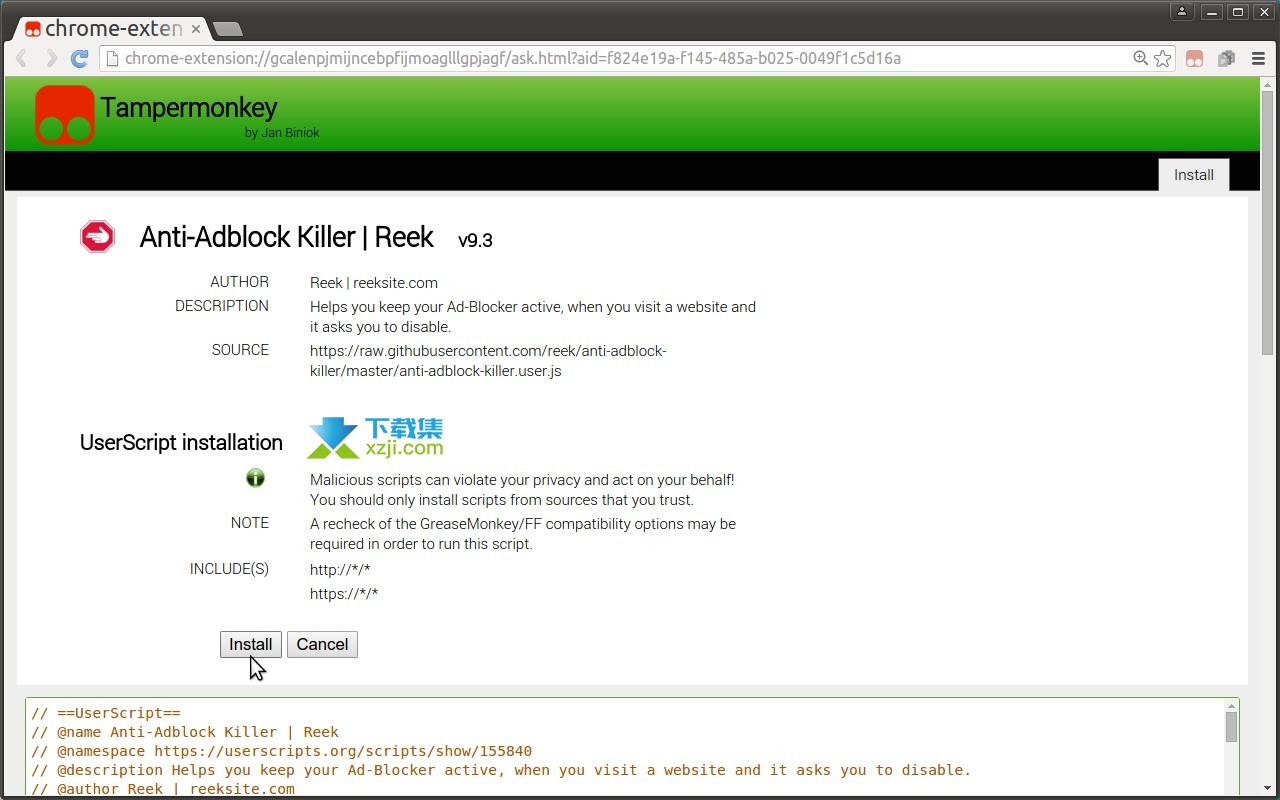Click the INCLUDE(S) field label
This screenshot has height=800, width=1280.
click(x=229, y=569)
